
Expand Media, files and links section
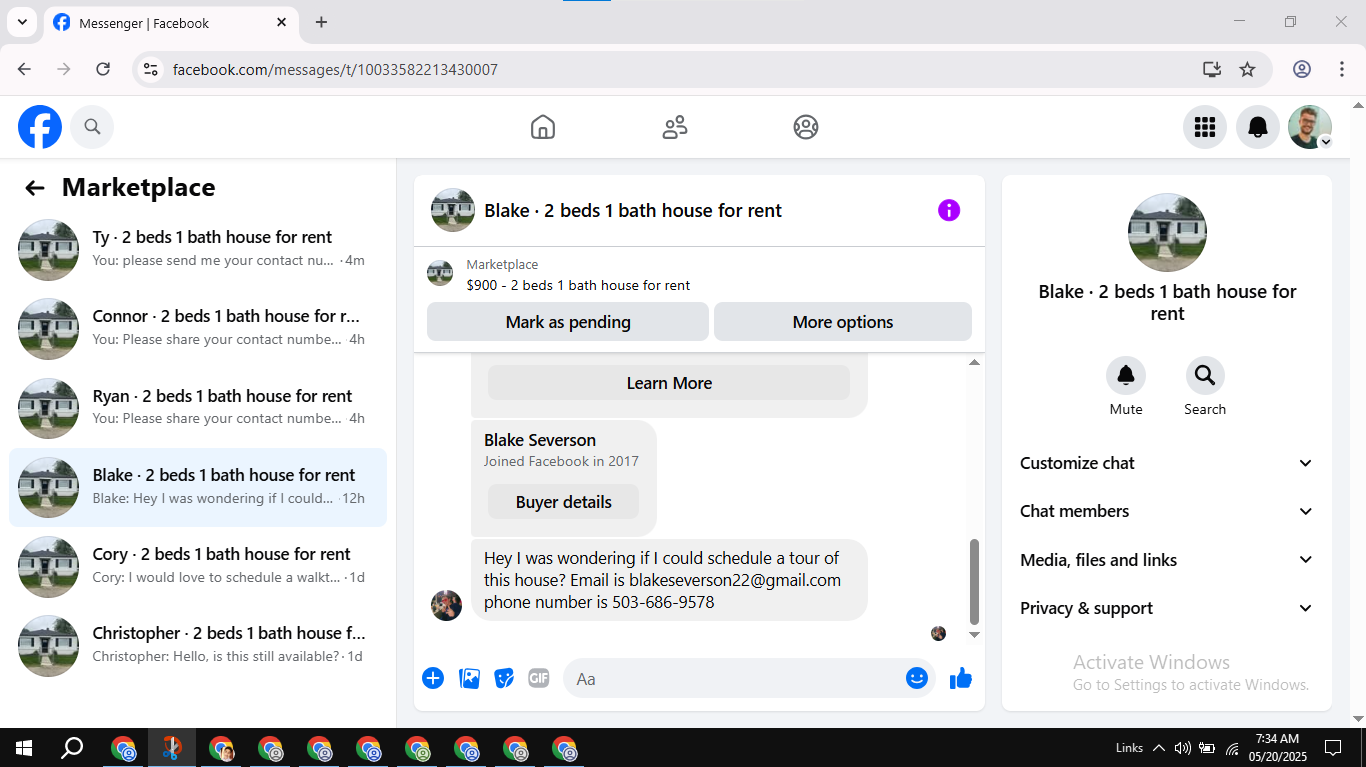point(1167,560)
